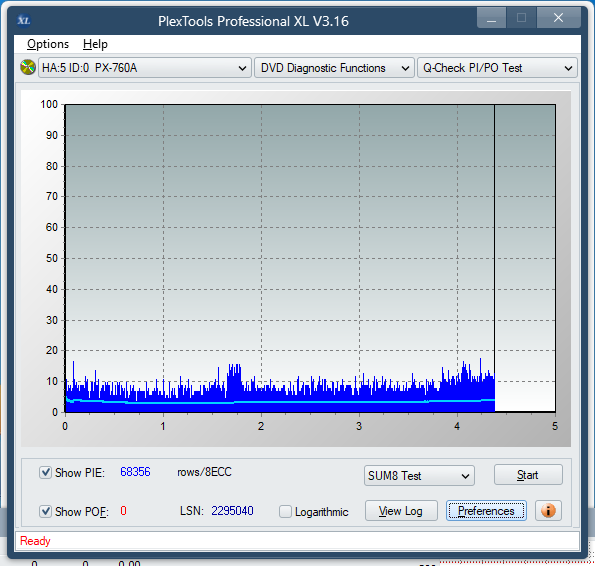This screenshot has width=595, height=566.
Task: Minimize the PlexTools window
Action: 491,18
